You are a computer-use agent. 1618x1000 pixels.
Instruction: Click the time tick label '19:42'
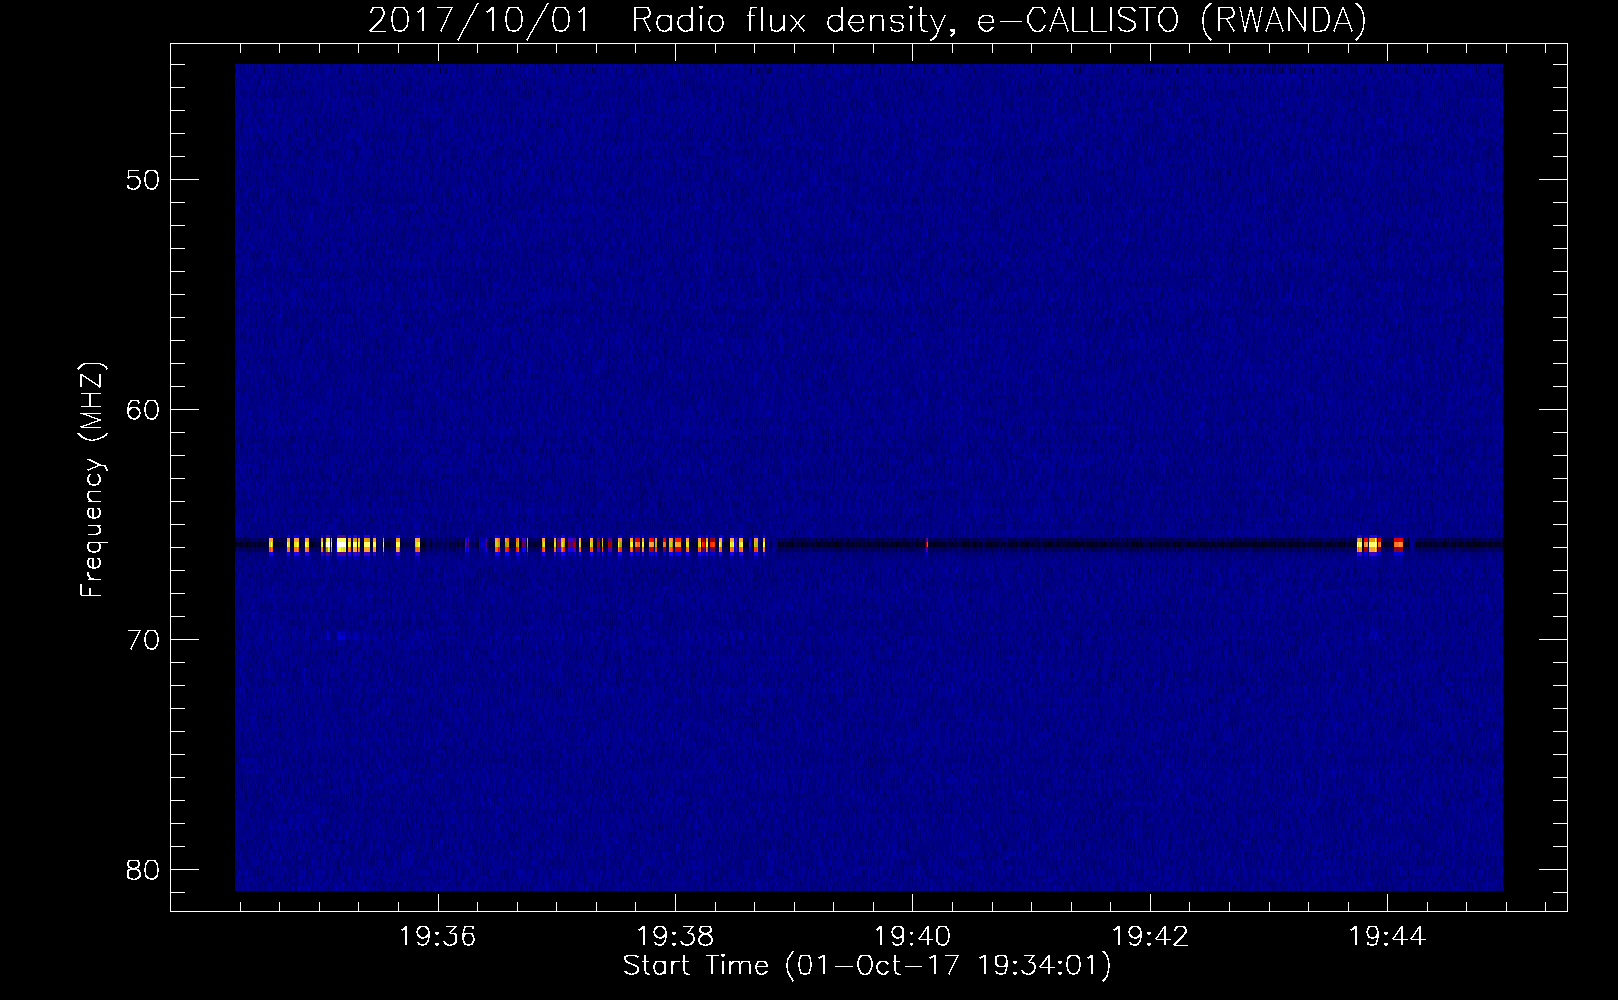pos(1150,937)
